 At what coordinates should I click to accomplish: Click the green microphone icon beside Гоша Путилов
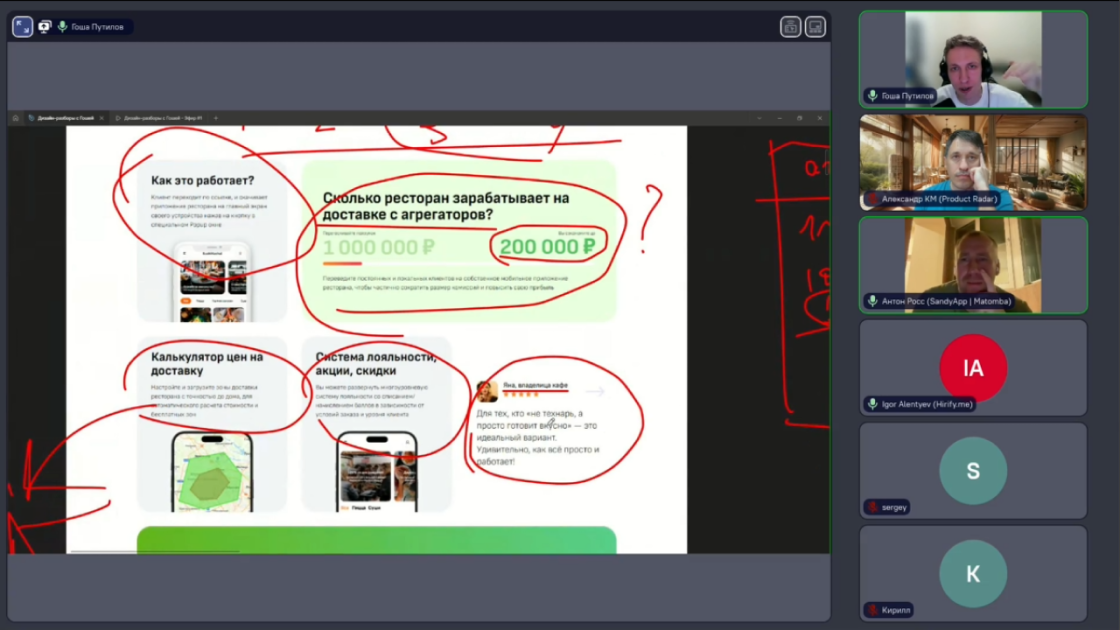[63, 26]
